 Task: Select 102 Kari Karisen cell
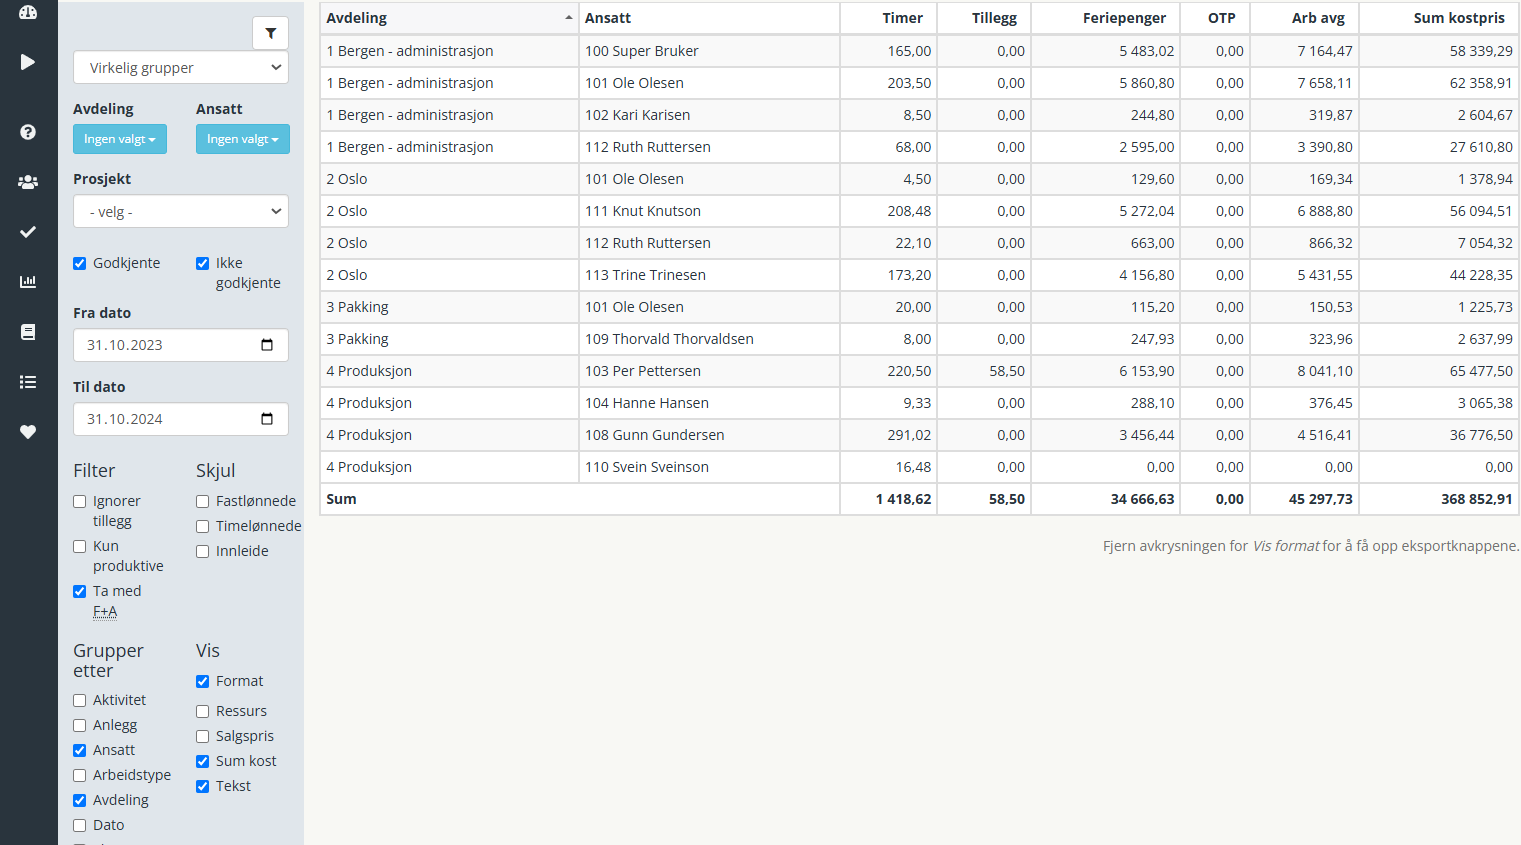pyautogui.click(x=709, y=115)
